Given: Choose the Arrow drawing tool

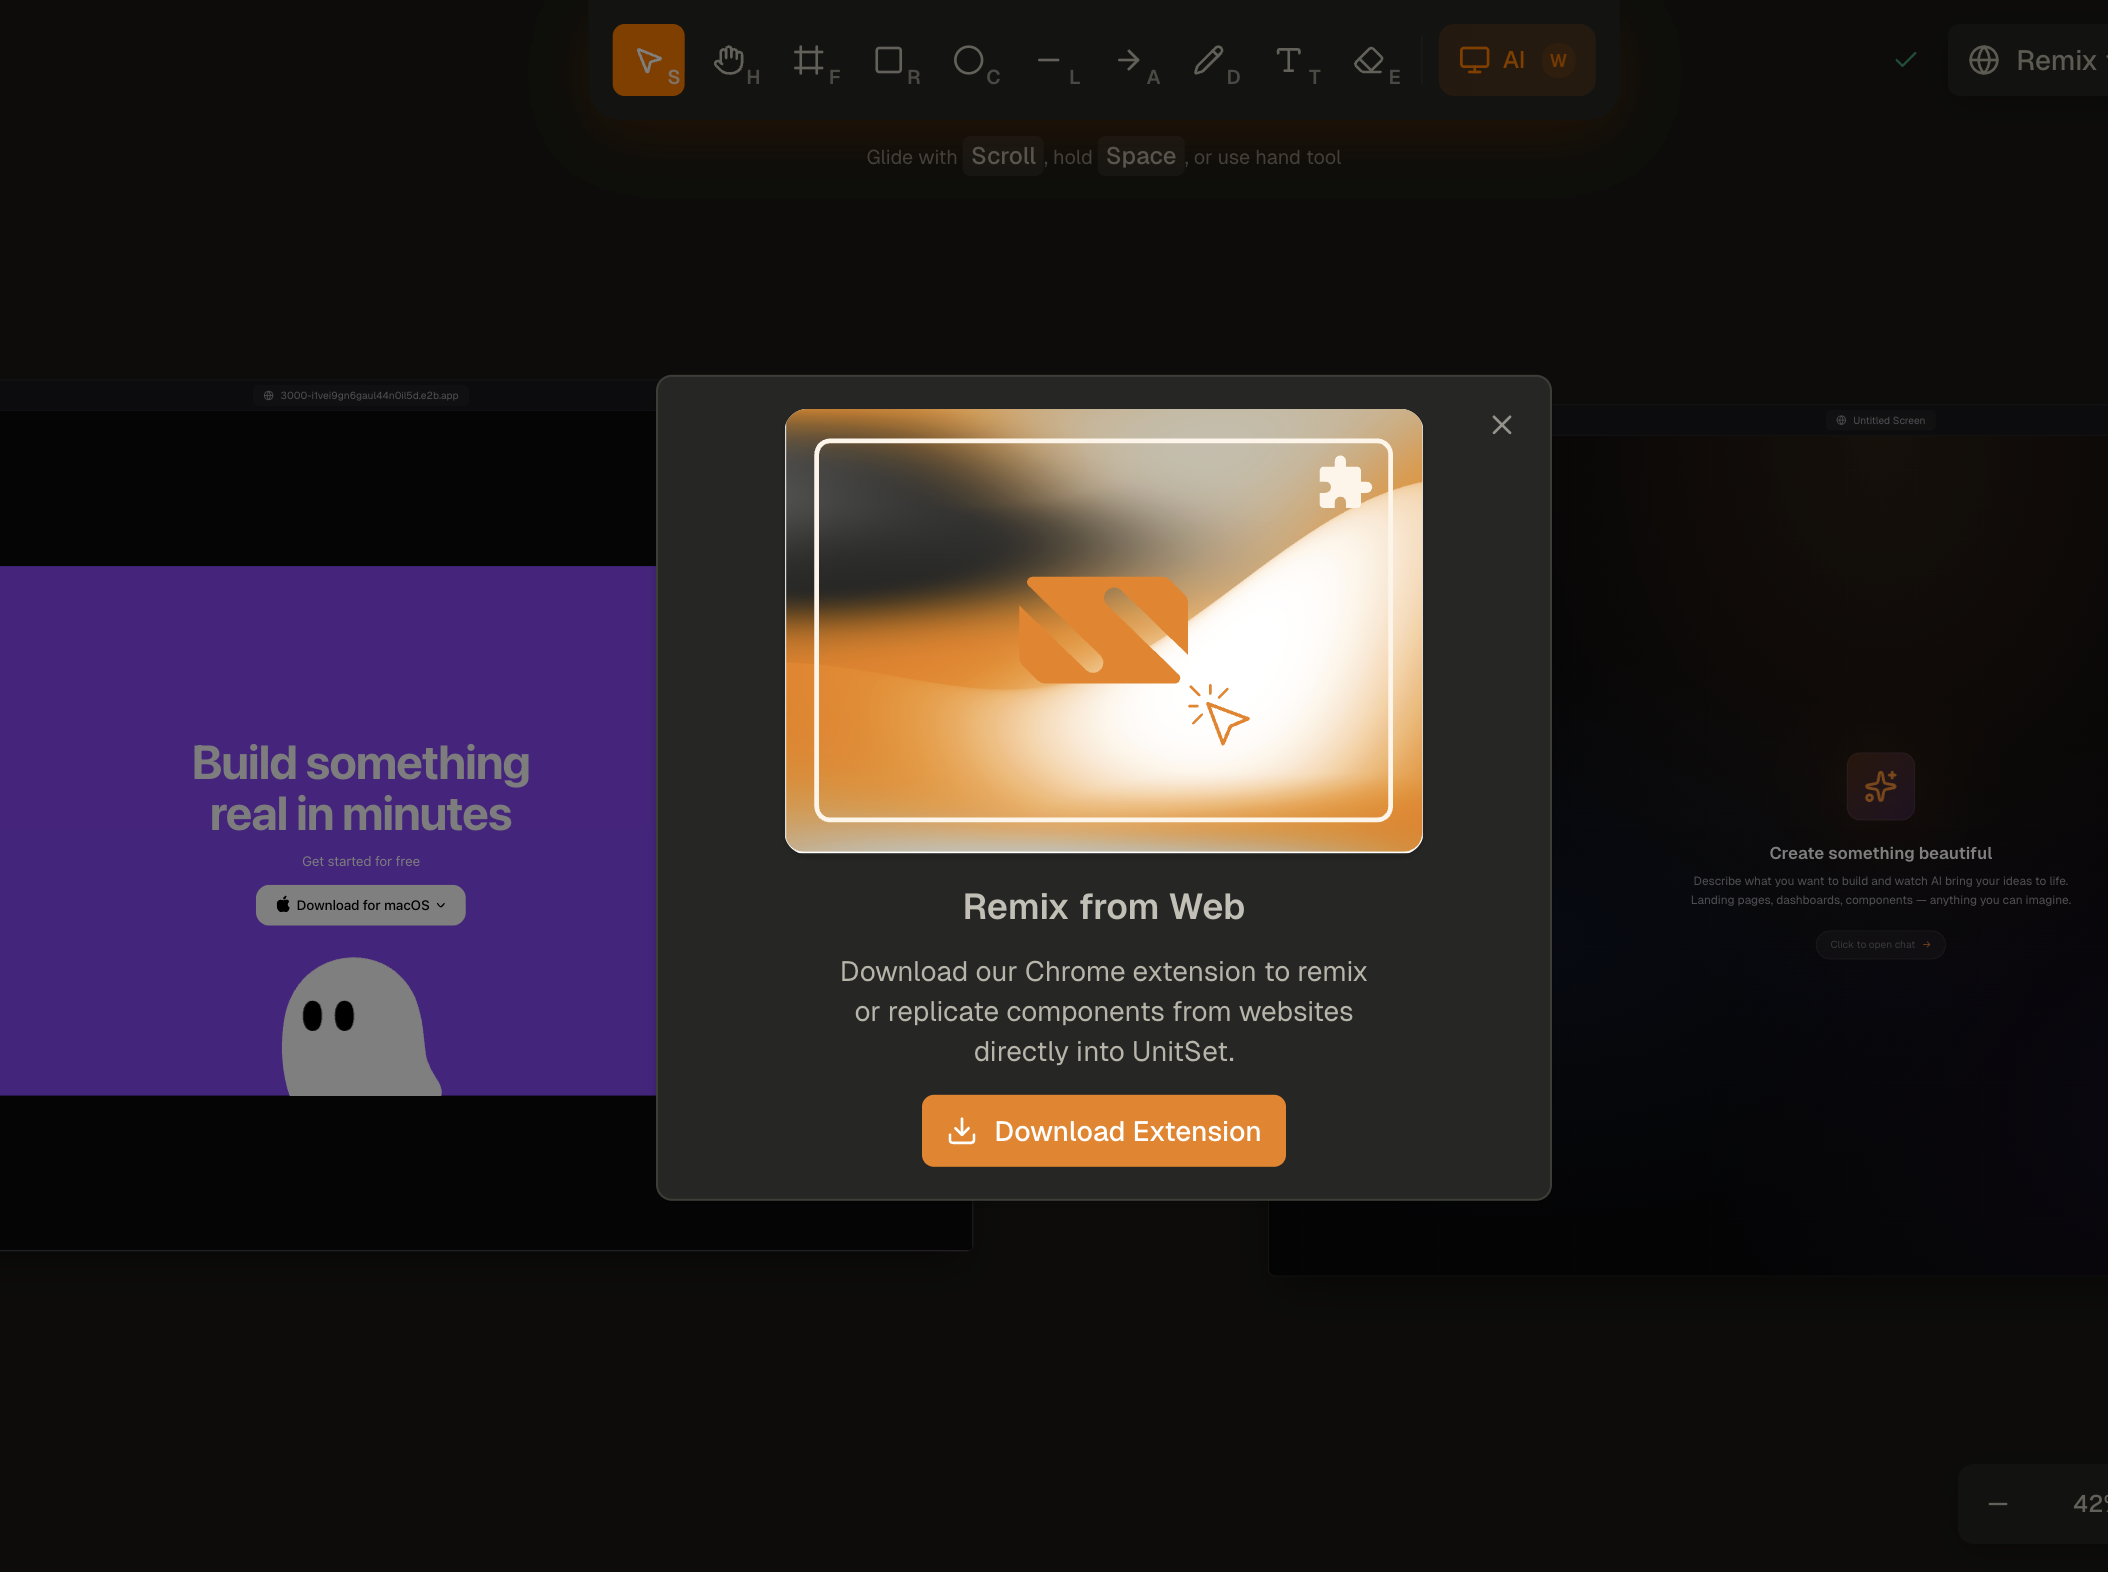Looking at the screenshot, I should tap(1129, 60).
